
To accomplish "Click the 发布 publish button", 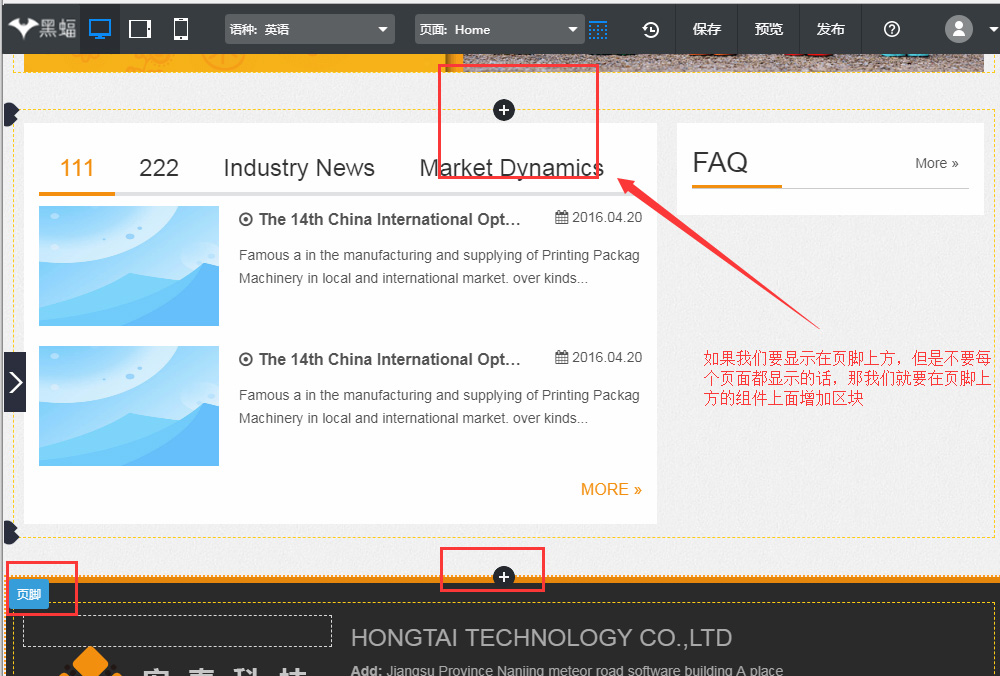I will 831,30.
